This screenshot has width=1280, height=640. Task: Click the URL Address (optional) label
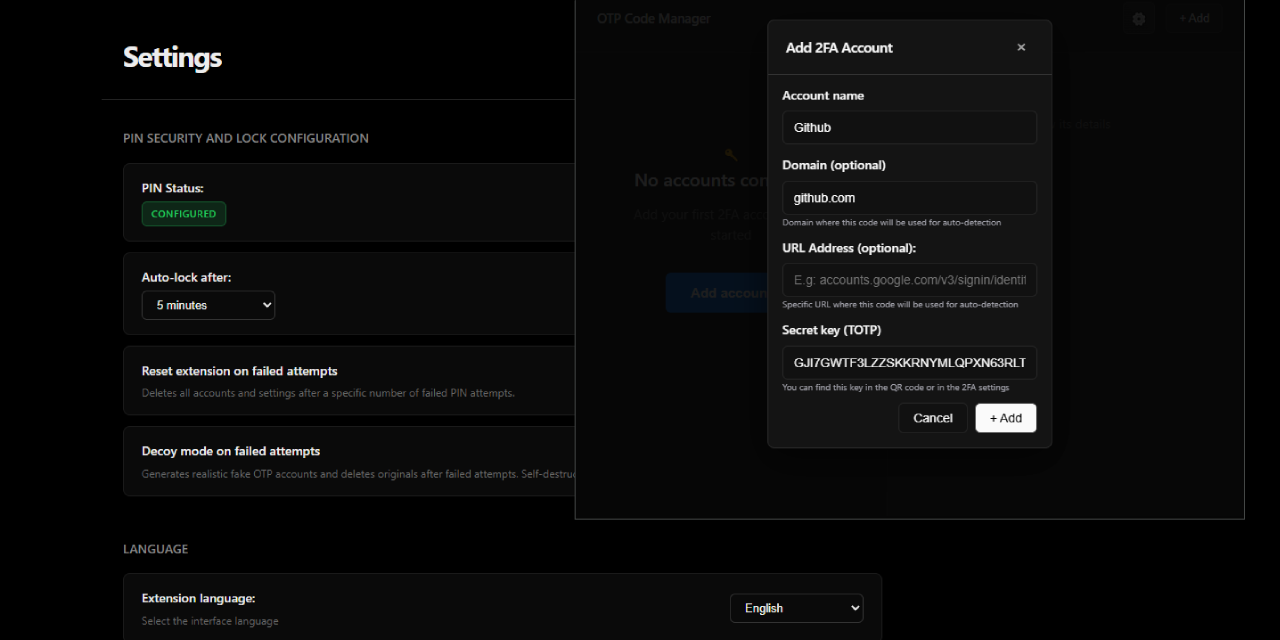(x=849, y=248)
